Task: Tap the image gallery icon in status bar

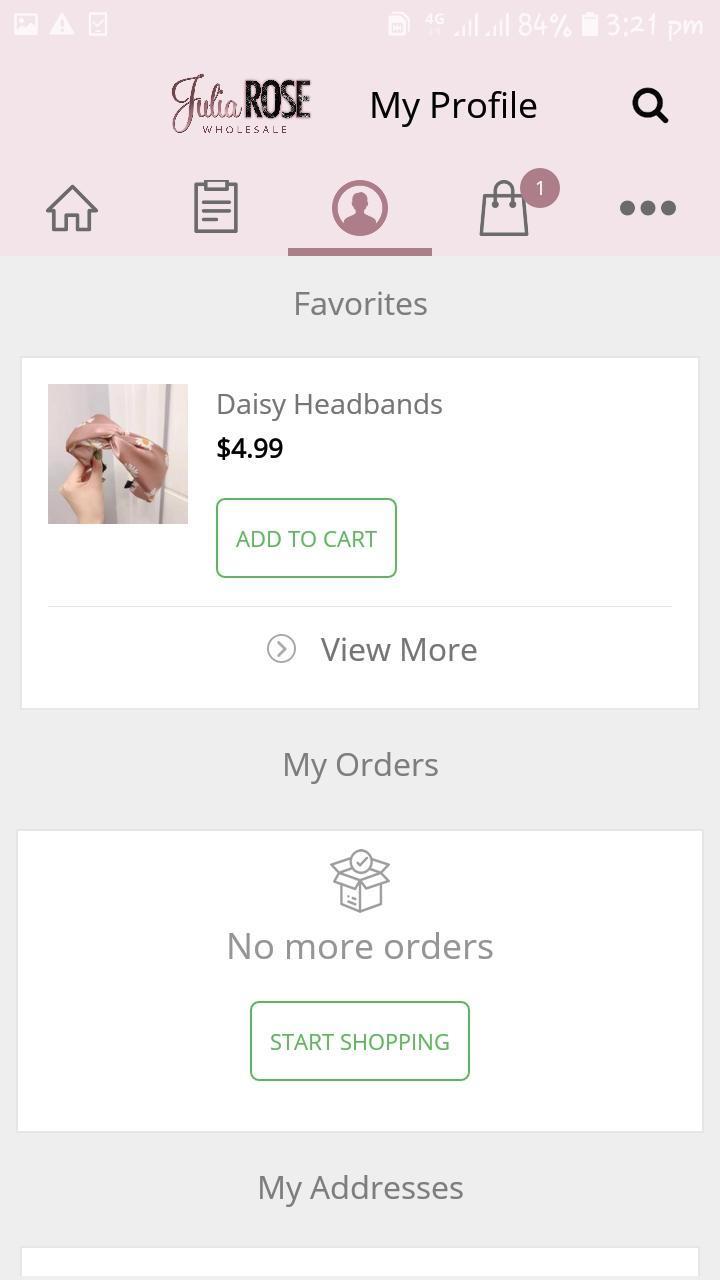Action: pos(25,22)
